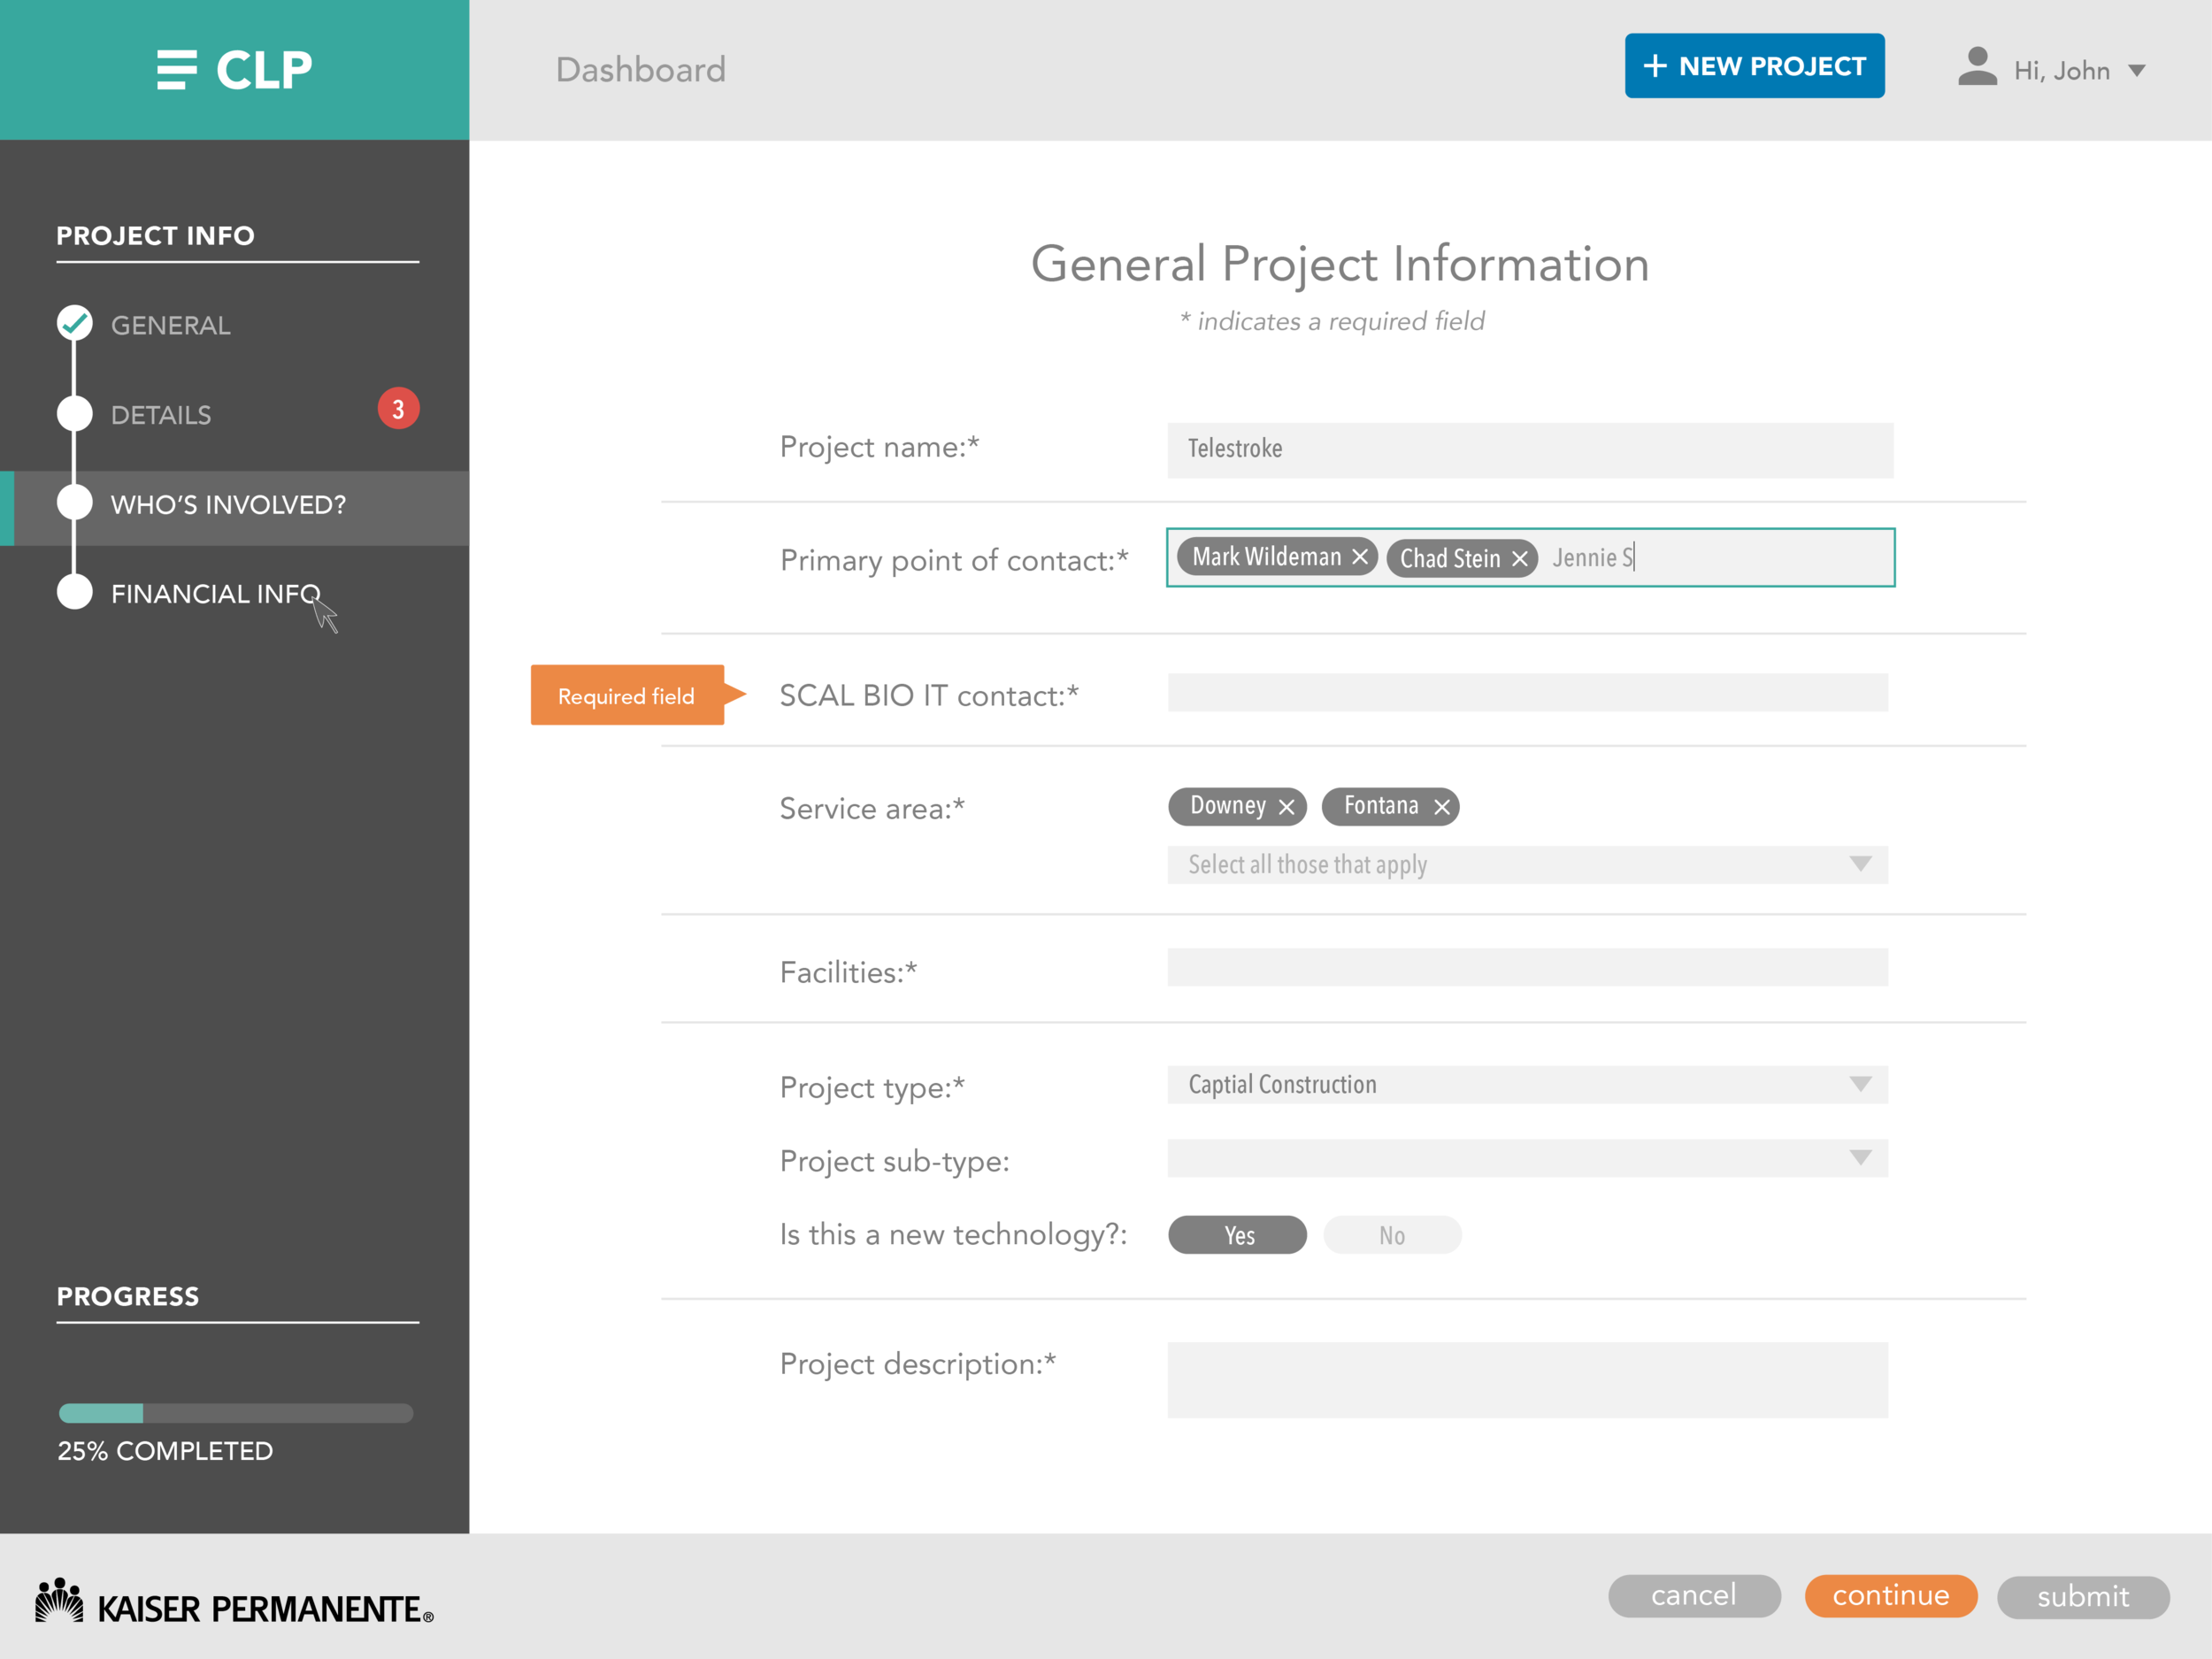Viewport: 2212px width, 1659px height.
Task: Remove Fontana service area tag
Action: [x=1442, y=807]
